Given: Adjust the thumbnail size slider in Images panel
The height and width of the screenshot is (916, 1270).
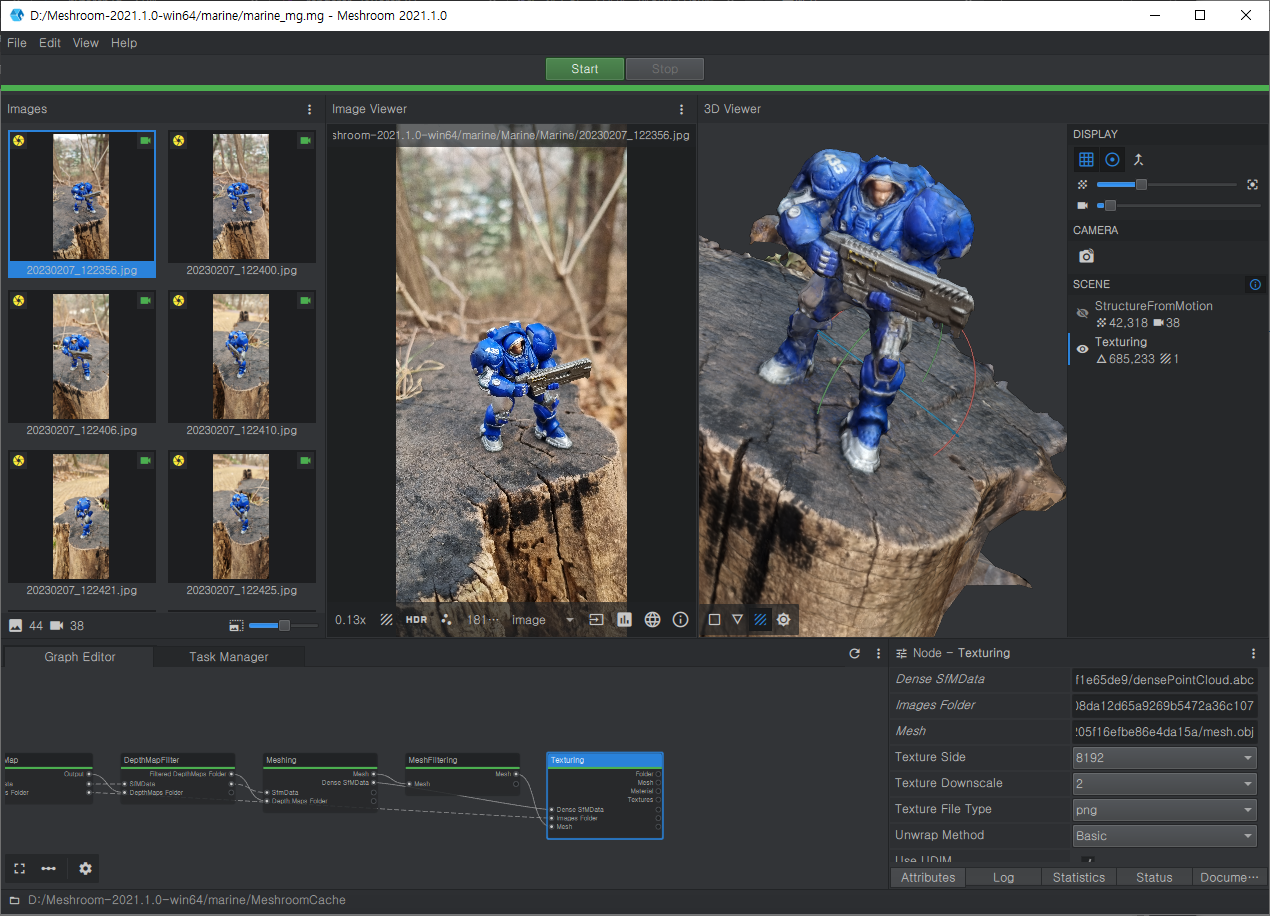Looking at the screenshot, I should tap(284, 626).
